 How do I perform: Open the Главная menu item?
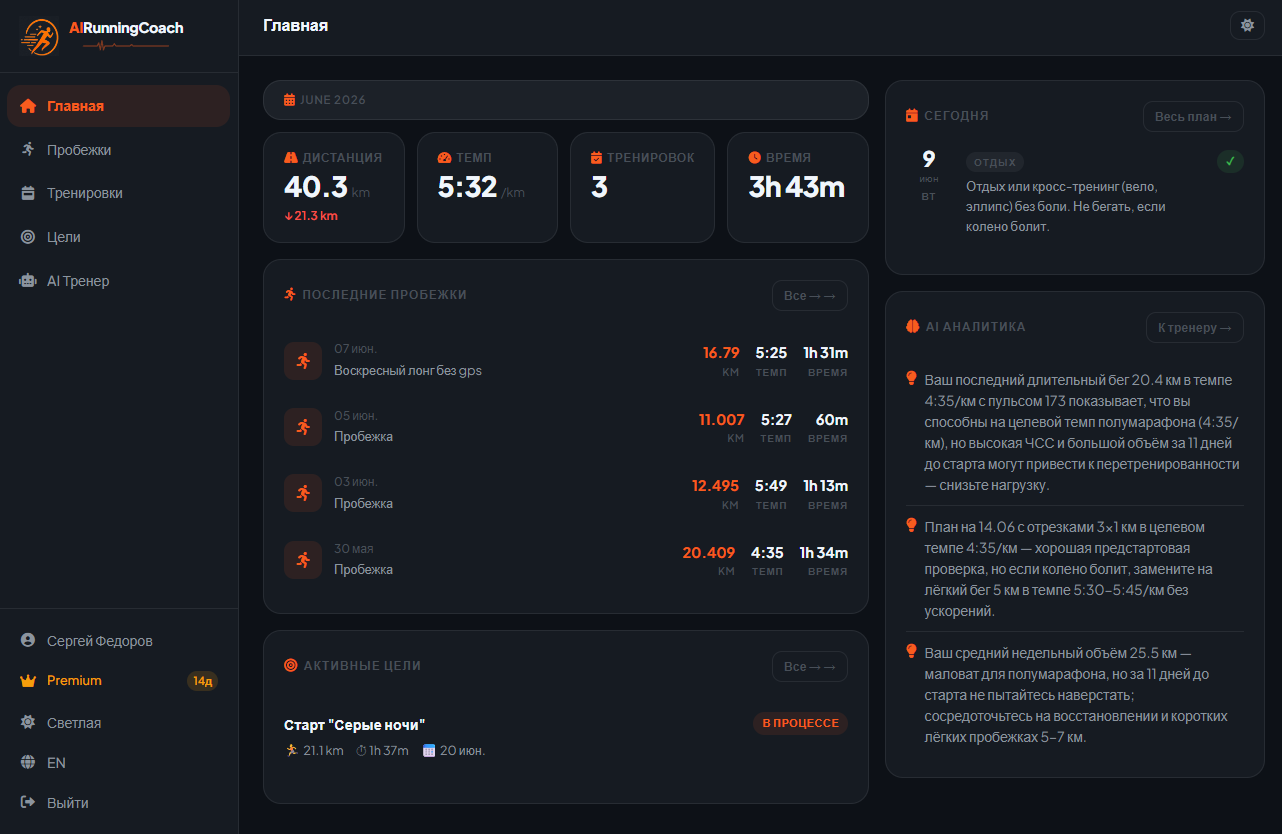(118, 106)
